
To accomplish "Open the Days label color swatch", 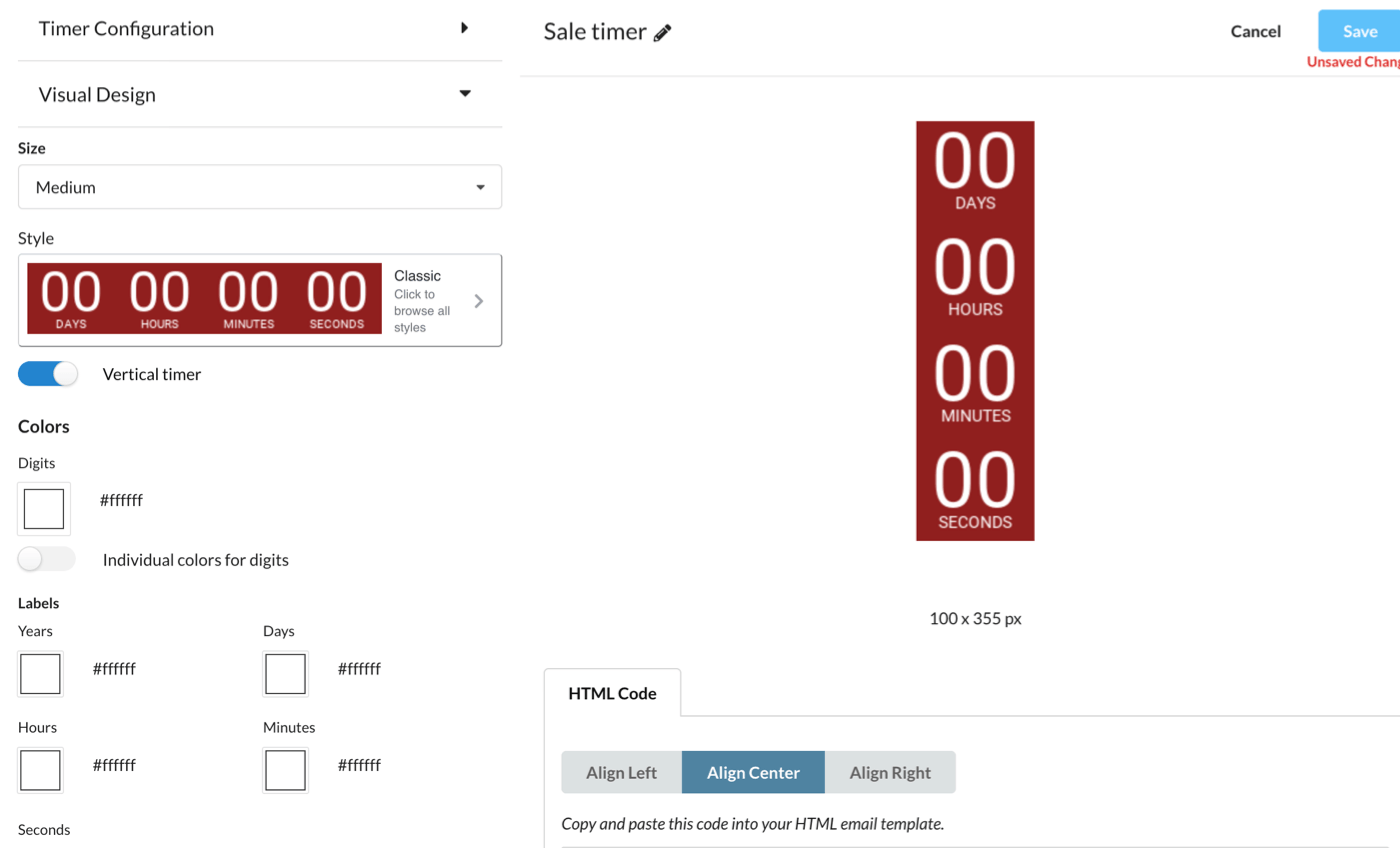I will click(286, 673).
